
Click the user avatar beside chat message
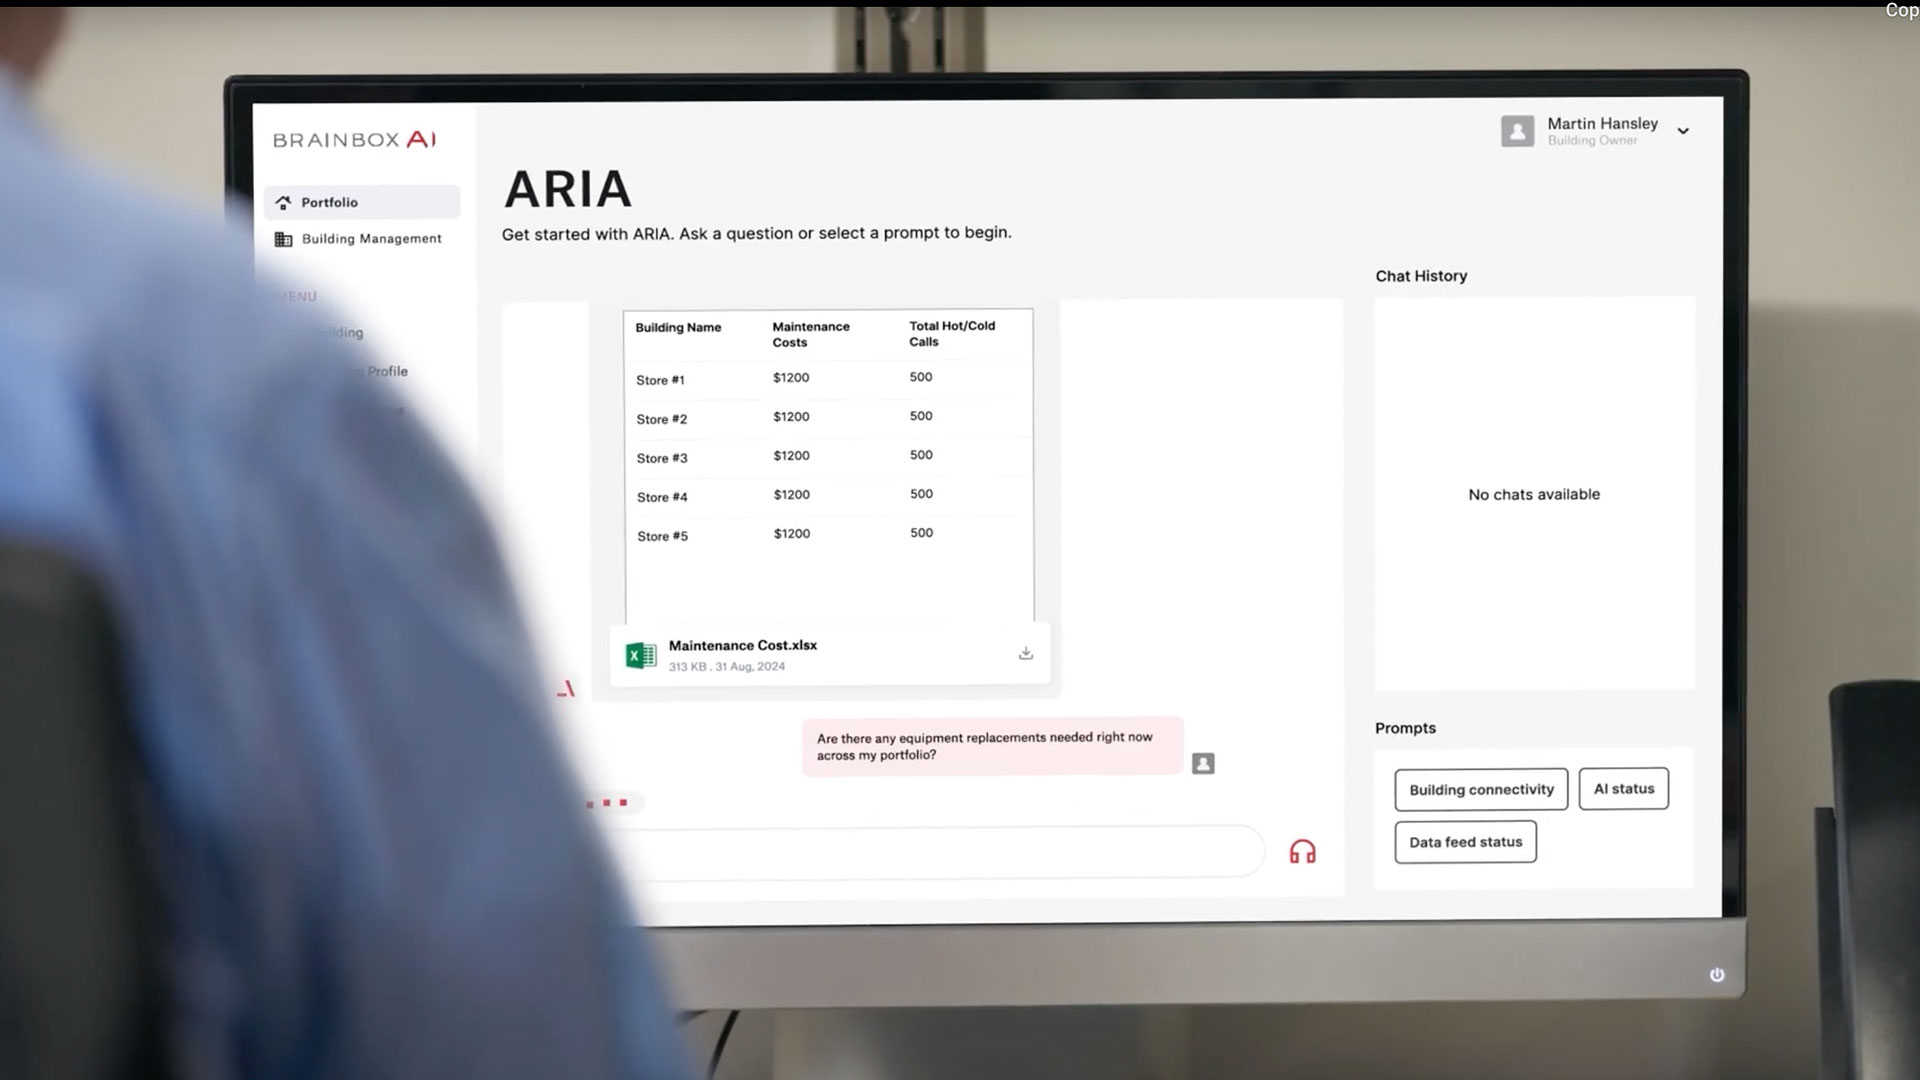(x=1203, y=764)
